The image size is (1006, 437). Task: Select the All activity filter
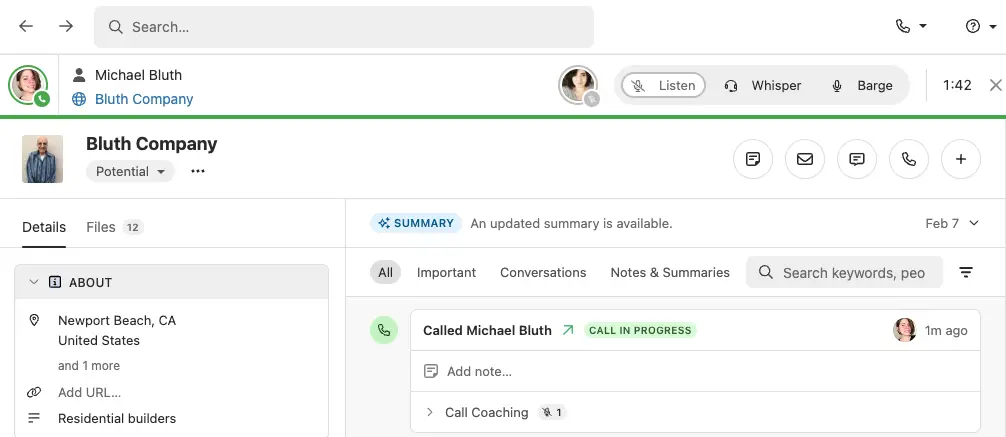pos(386,273)
